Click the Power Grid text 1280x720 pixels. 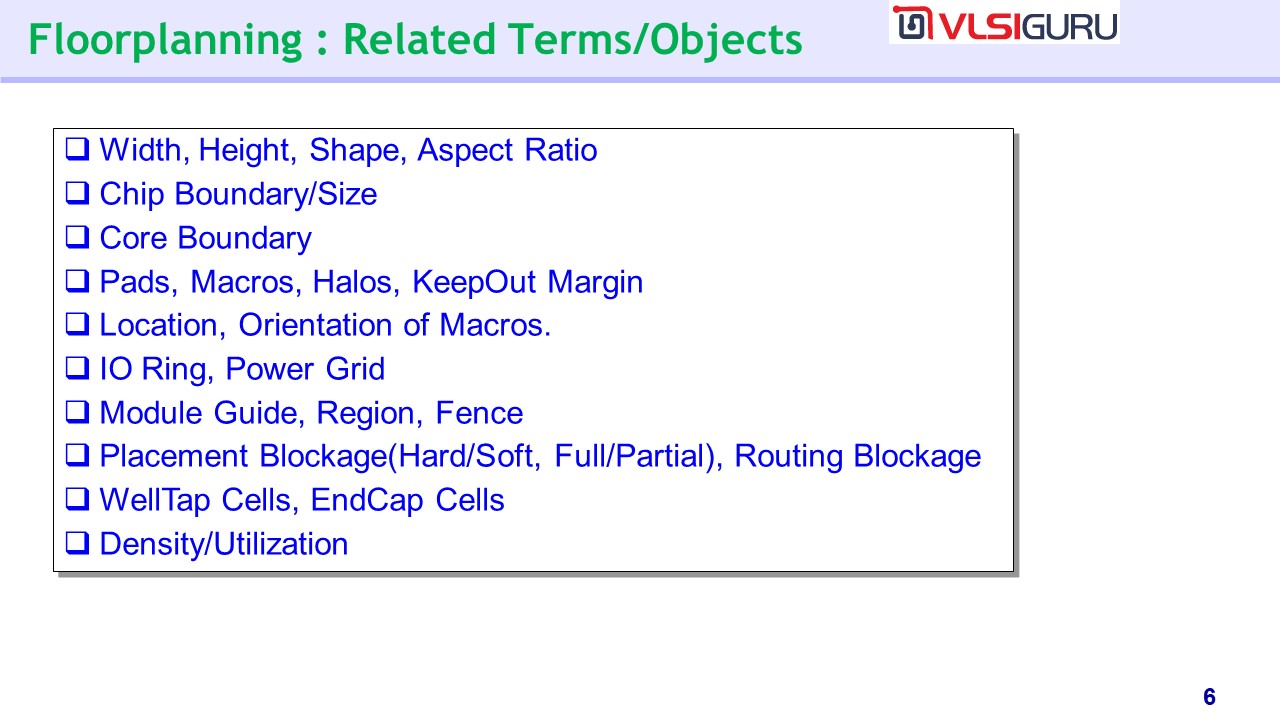(x=305, y=369)
